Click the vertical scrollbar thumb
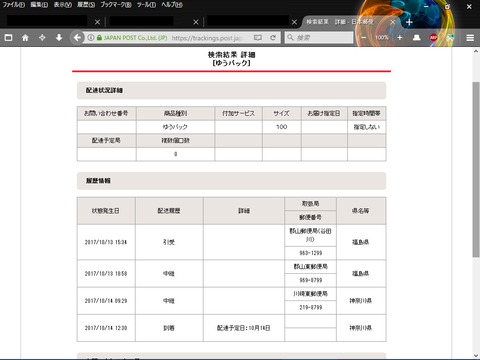480x360 pixels. coord(476,169)
